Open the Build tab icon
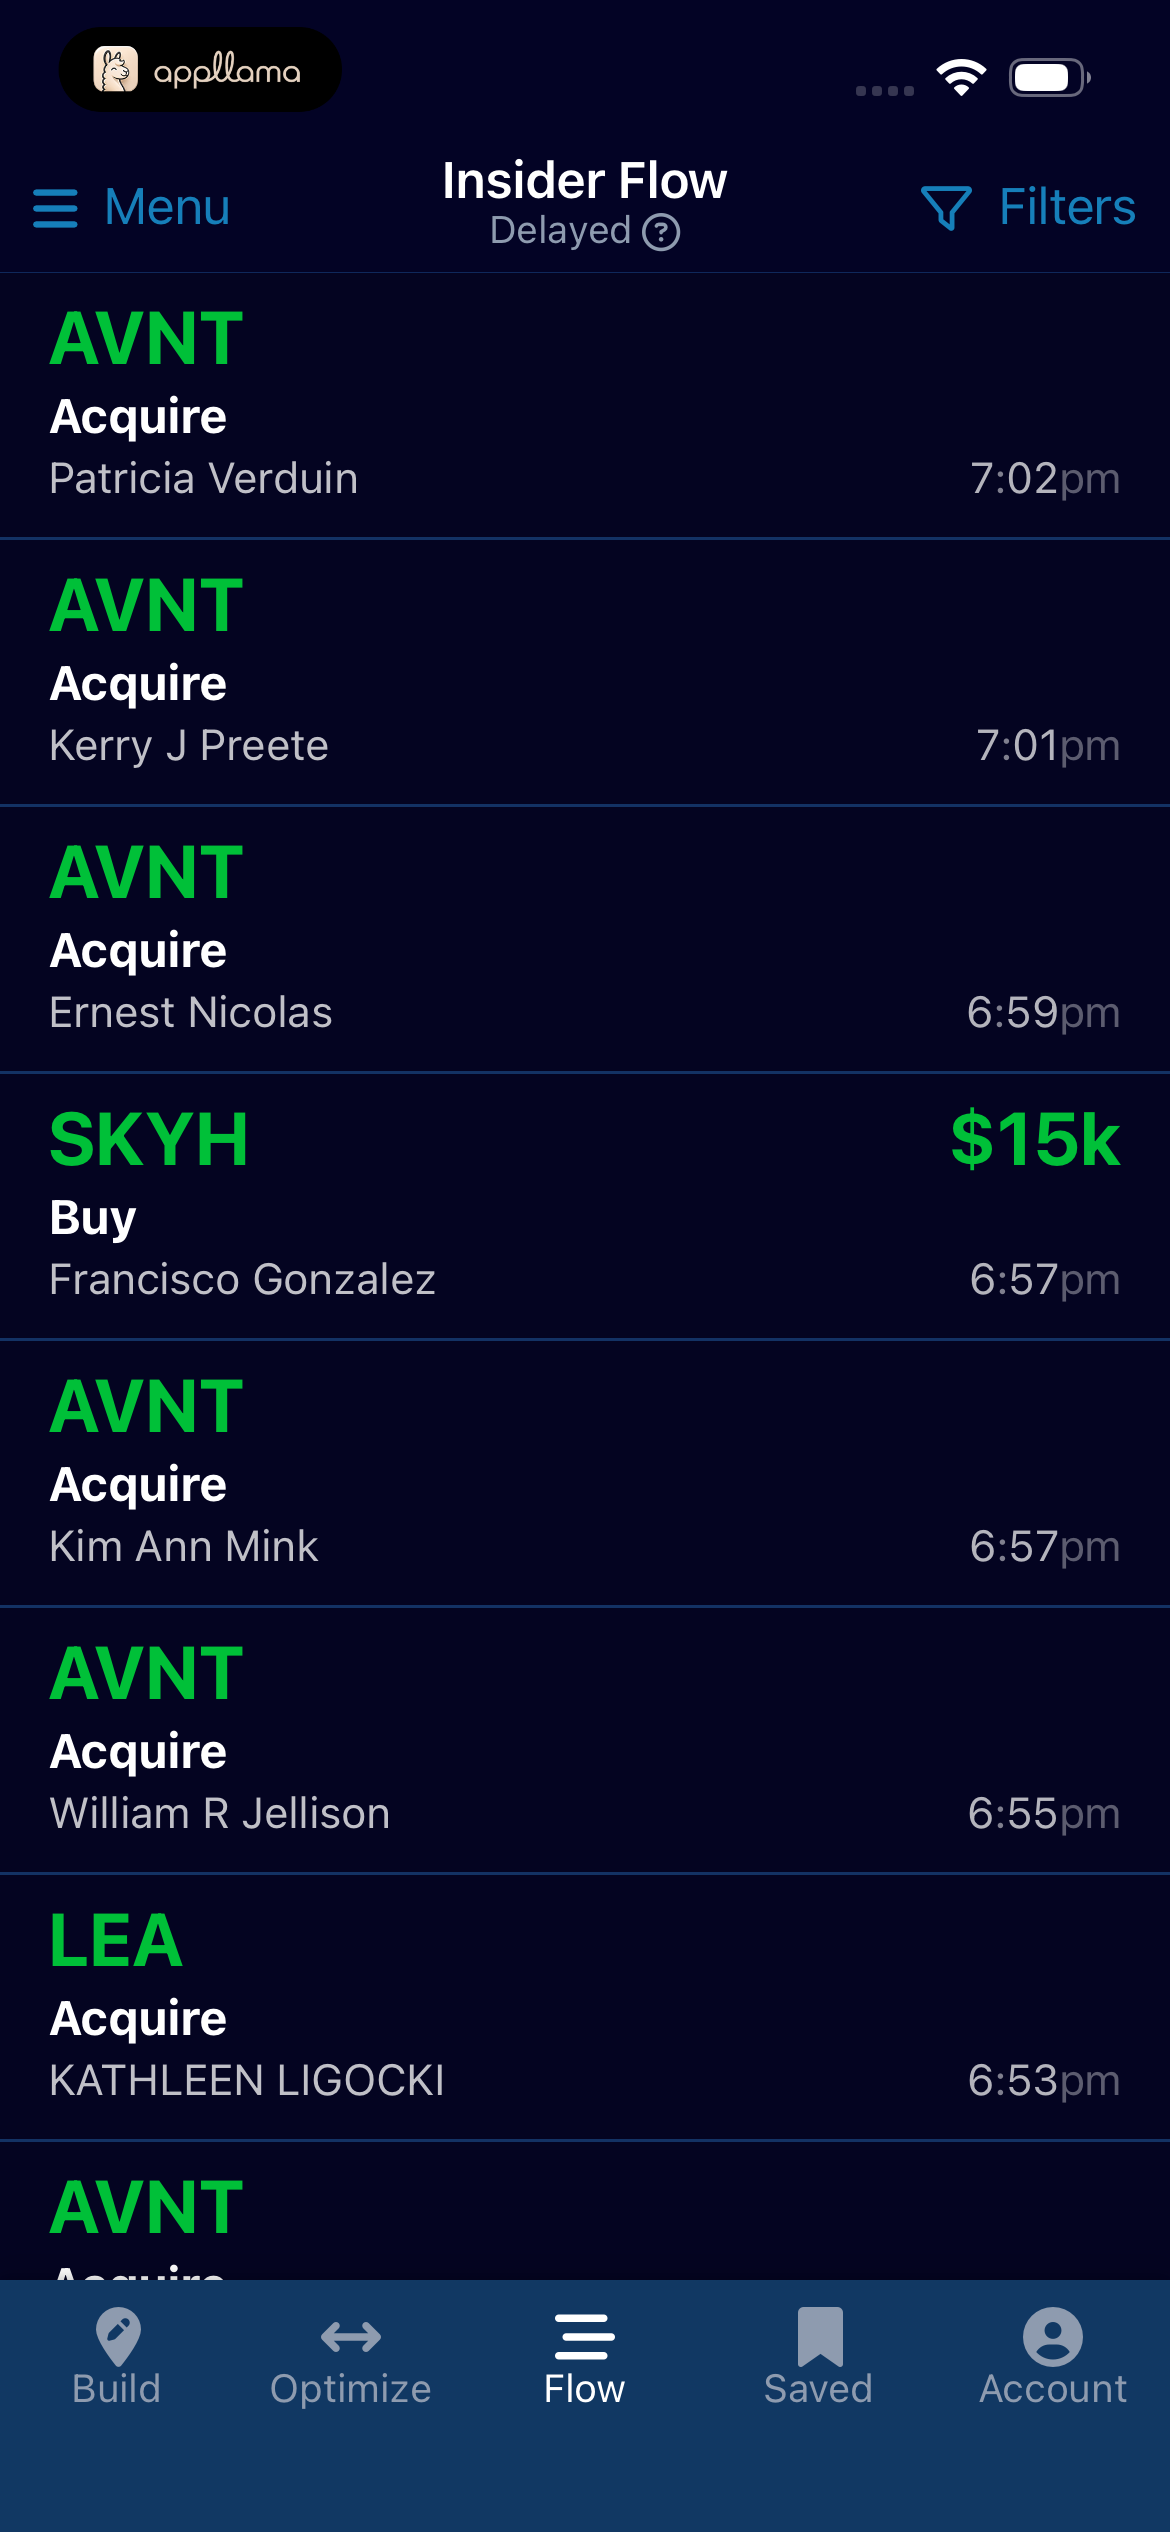The height and width of the screenshot is (2532, 1170). [117, 2337]
